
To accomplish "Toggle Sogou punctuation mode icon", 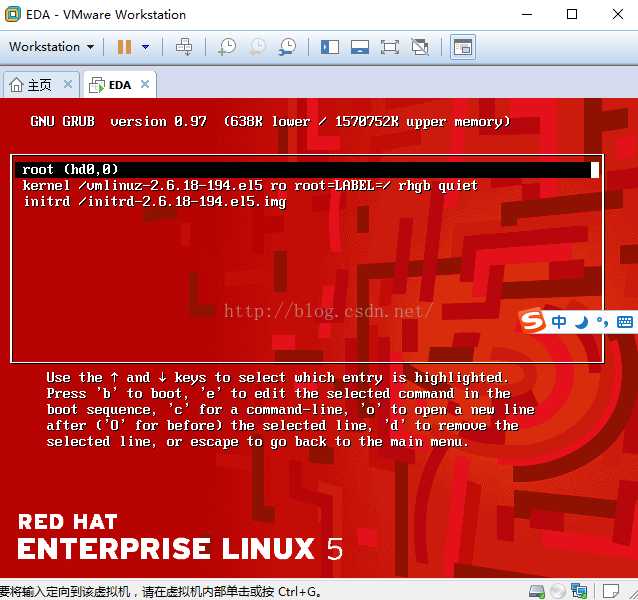I will coord(603,322).
